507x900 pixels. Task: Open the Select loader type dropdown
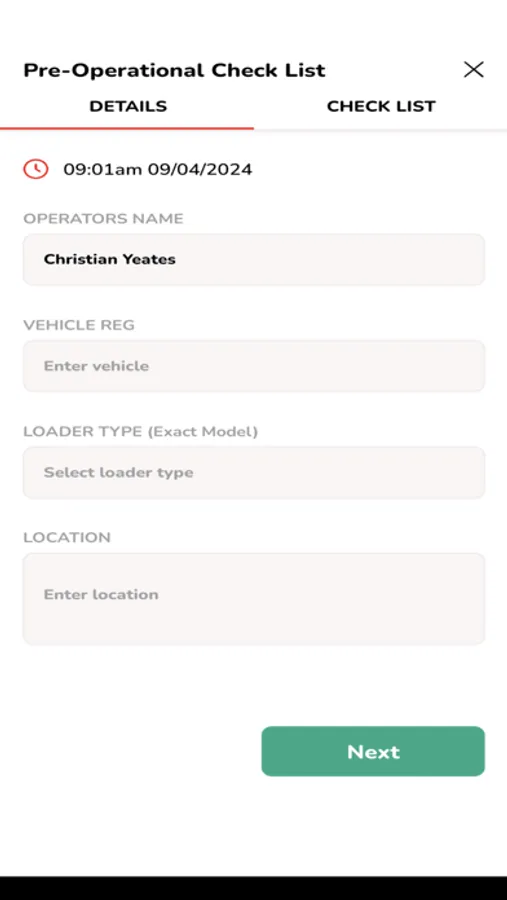pos(254,472)
